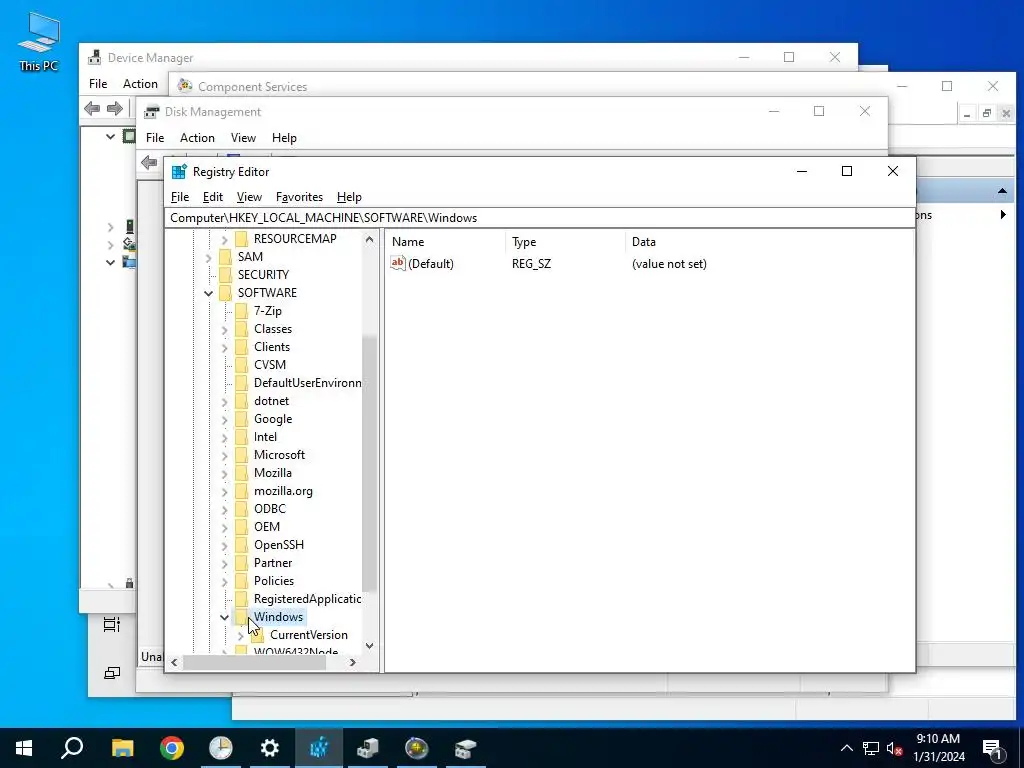Expand the CurrentVersion key
The image size is (1024, 768).
click(x=240, y=635)
